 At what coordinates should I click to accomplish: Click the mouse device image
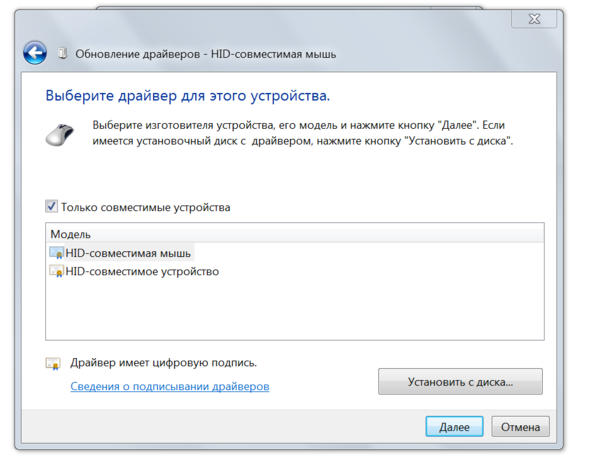[60, 134]
